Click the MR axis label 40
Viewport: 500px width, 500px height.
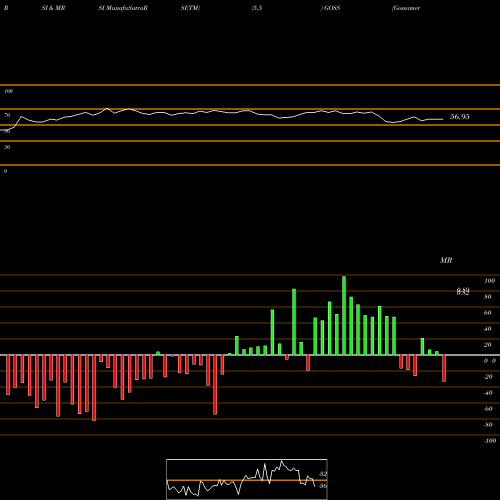[488, 329]
